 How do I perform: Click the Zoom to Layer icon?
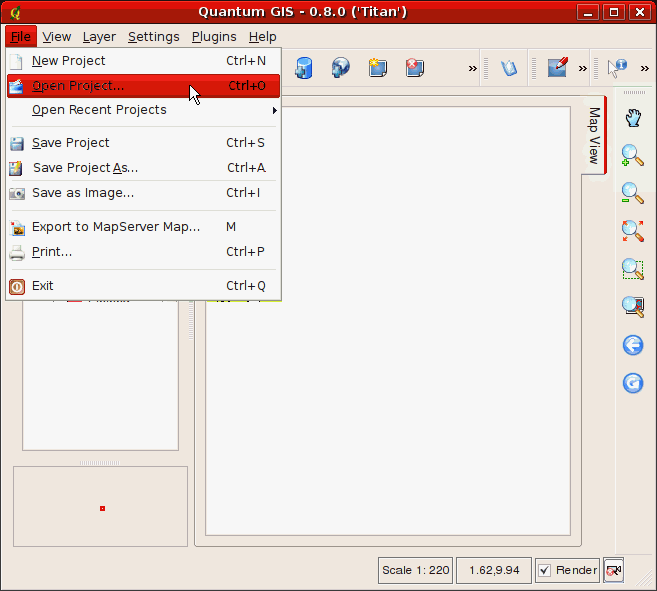[x=633, y=307]
